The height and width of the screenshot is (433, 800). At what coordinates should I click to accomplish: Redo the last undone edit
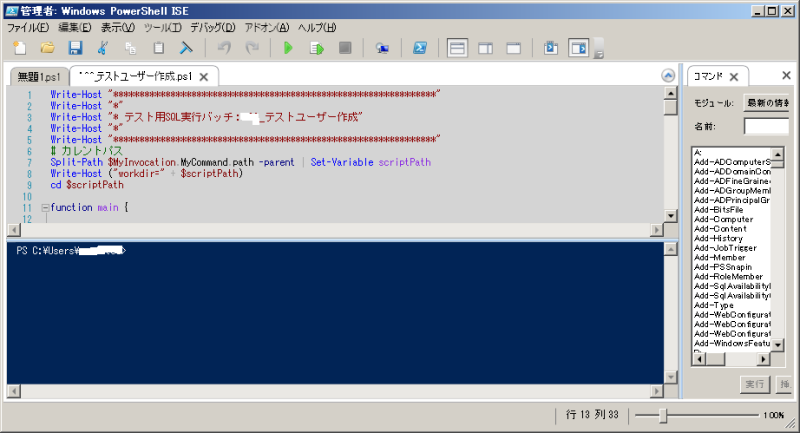pos(252,48)
